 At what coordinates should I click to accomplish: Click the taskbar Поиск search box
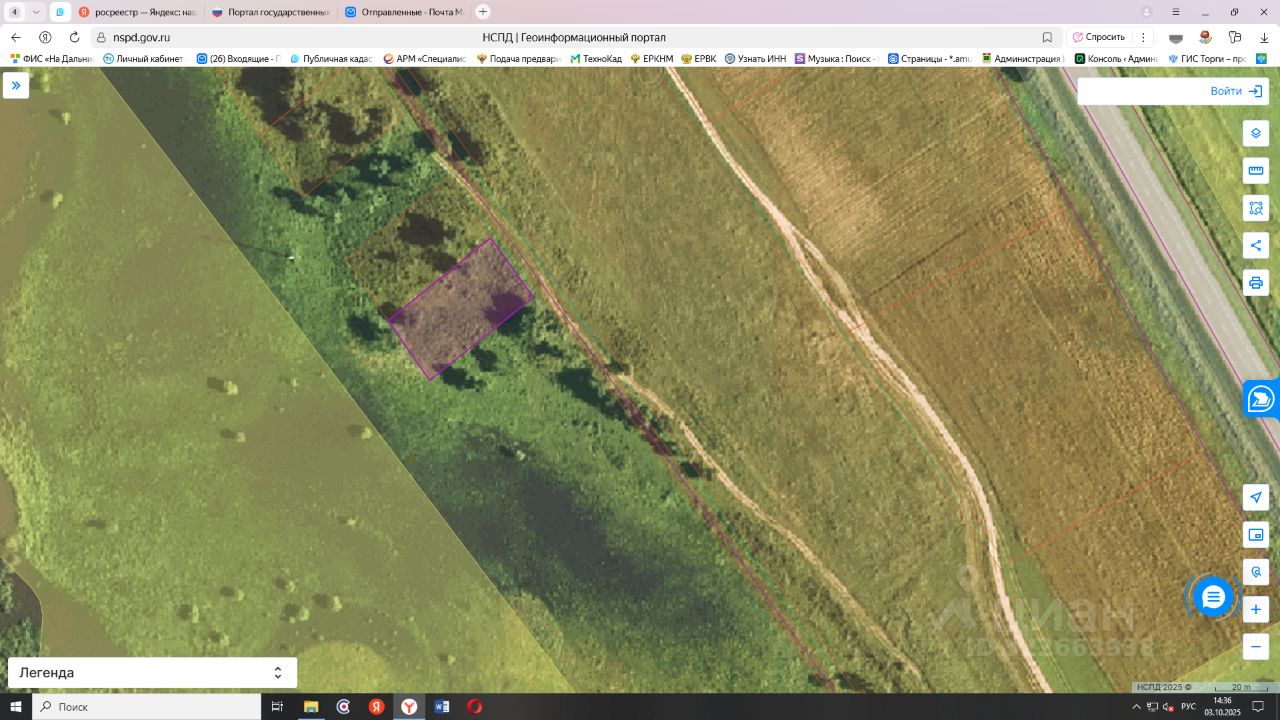tap(147, 707)
